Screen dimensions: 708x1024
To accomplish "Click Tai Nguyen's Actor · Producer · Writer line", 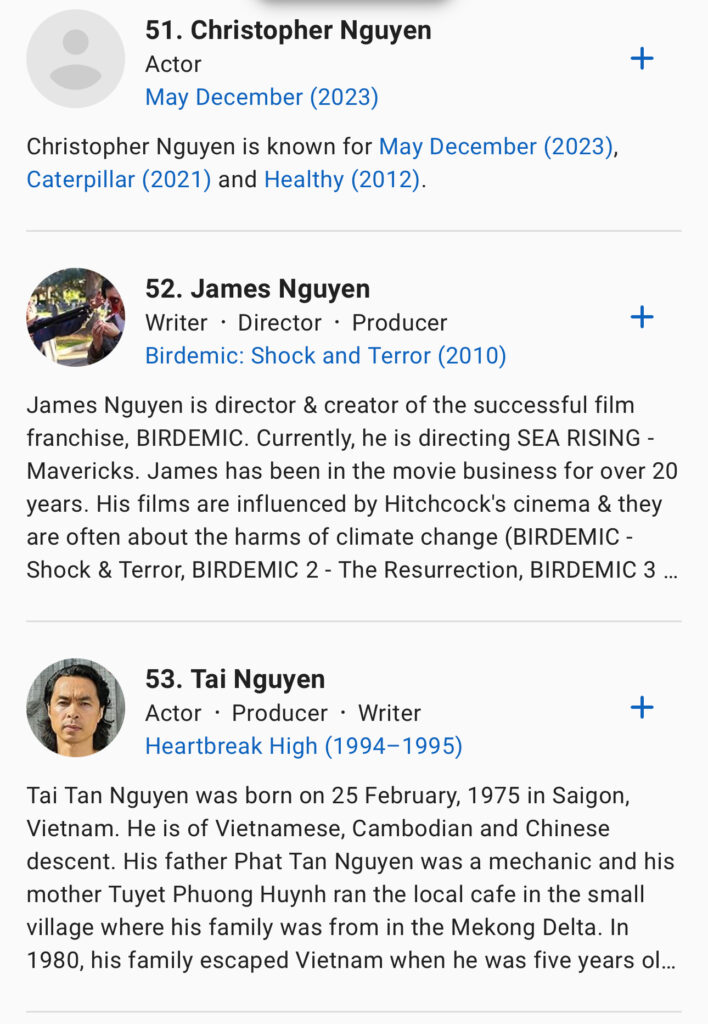I will 283,713.
